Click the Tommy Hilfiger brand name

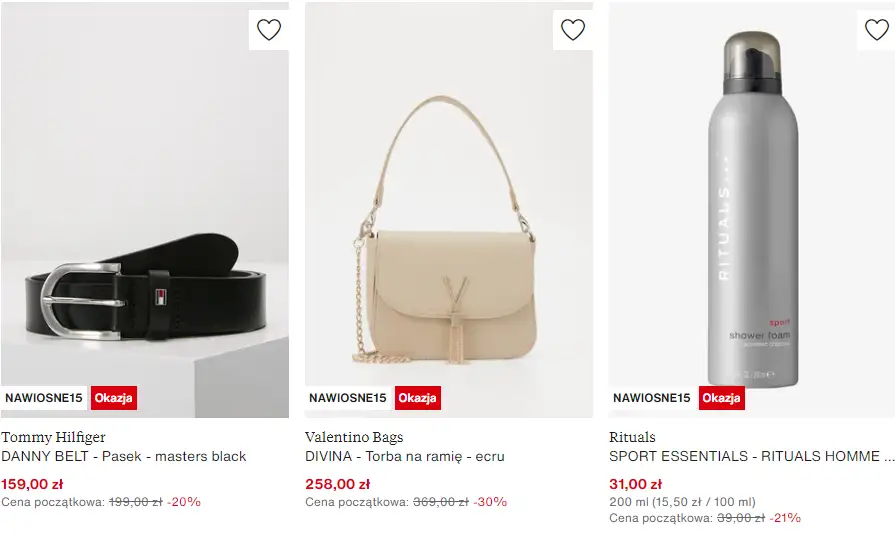pos(53,437)
